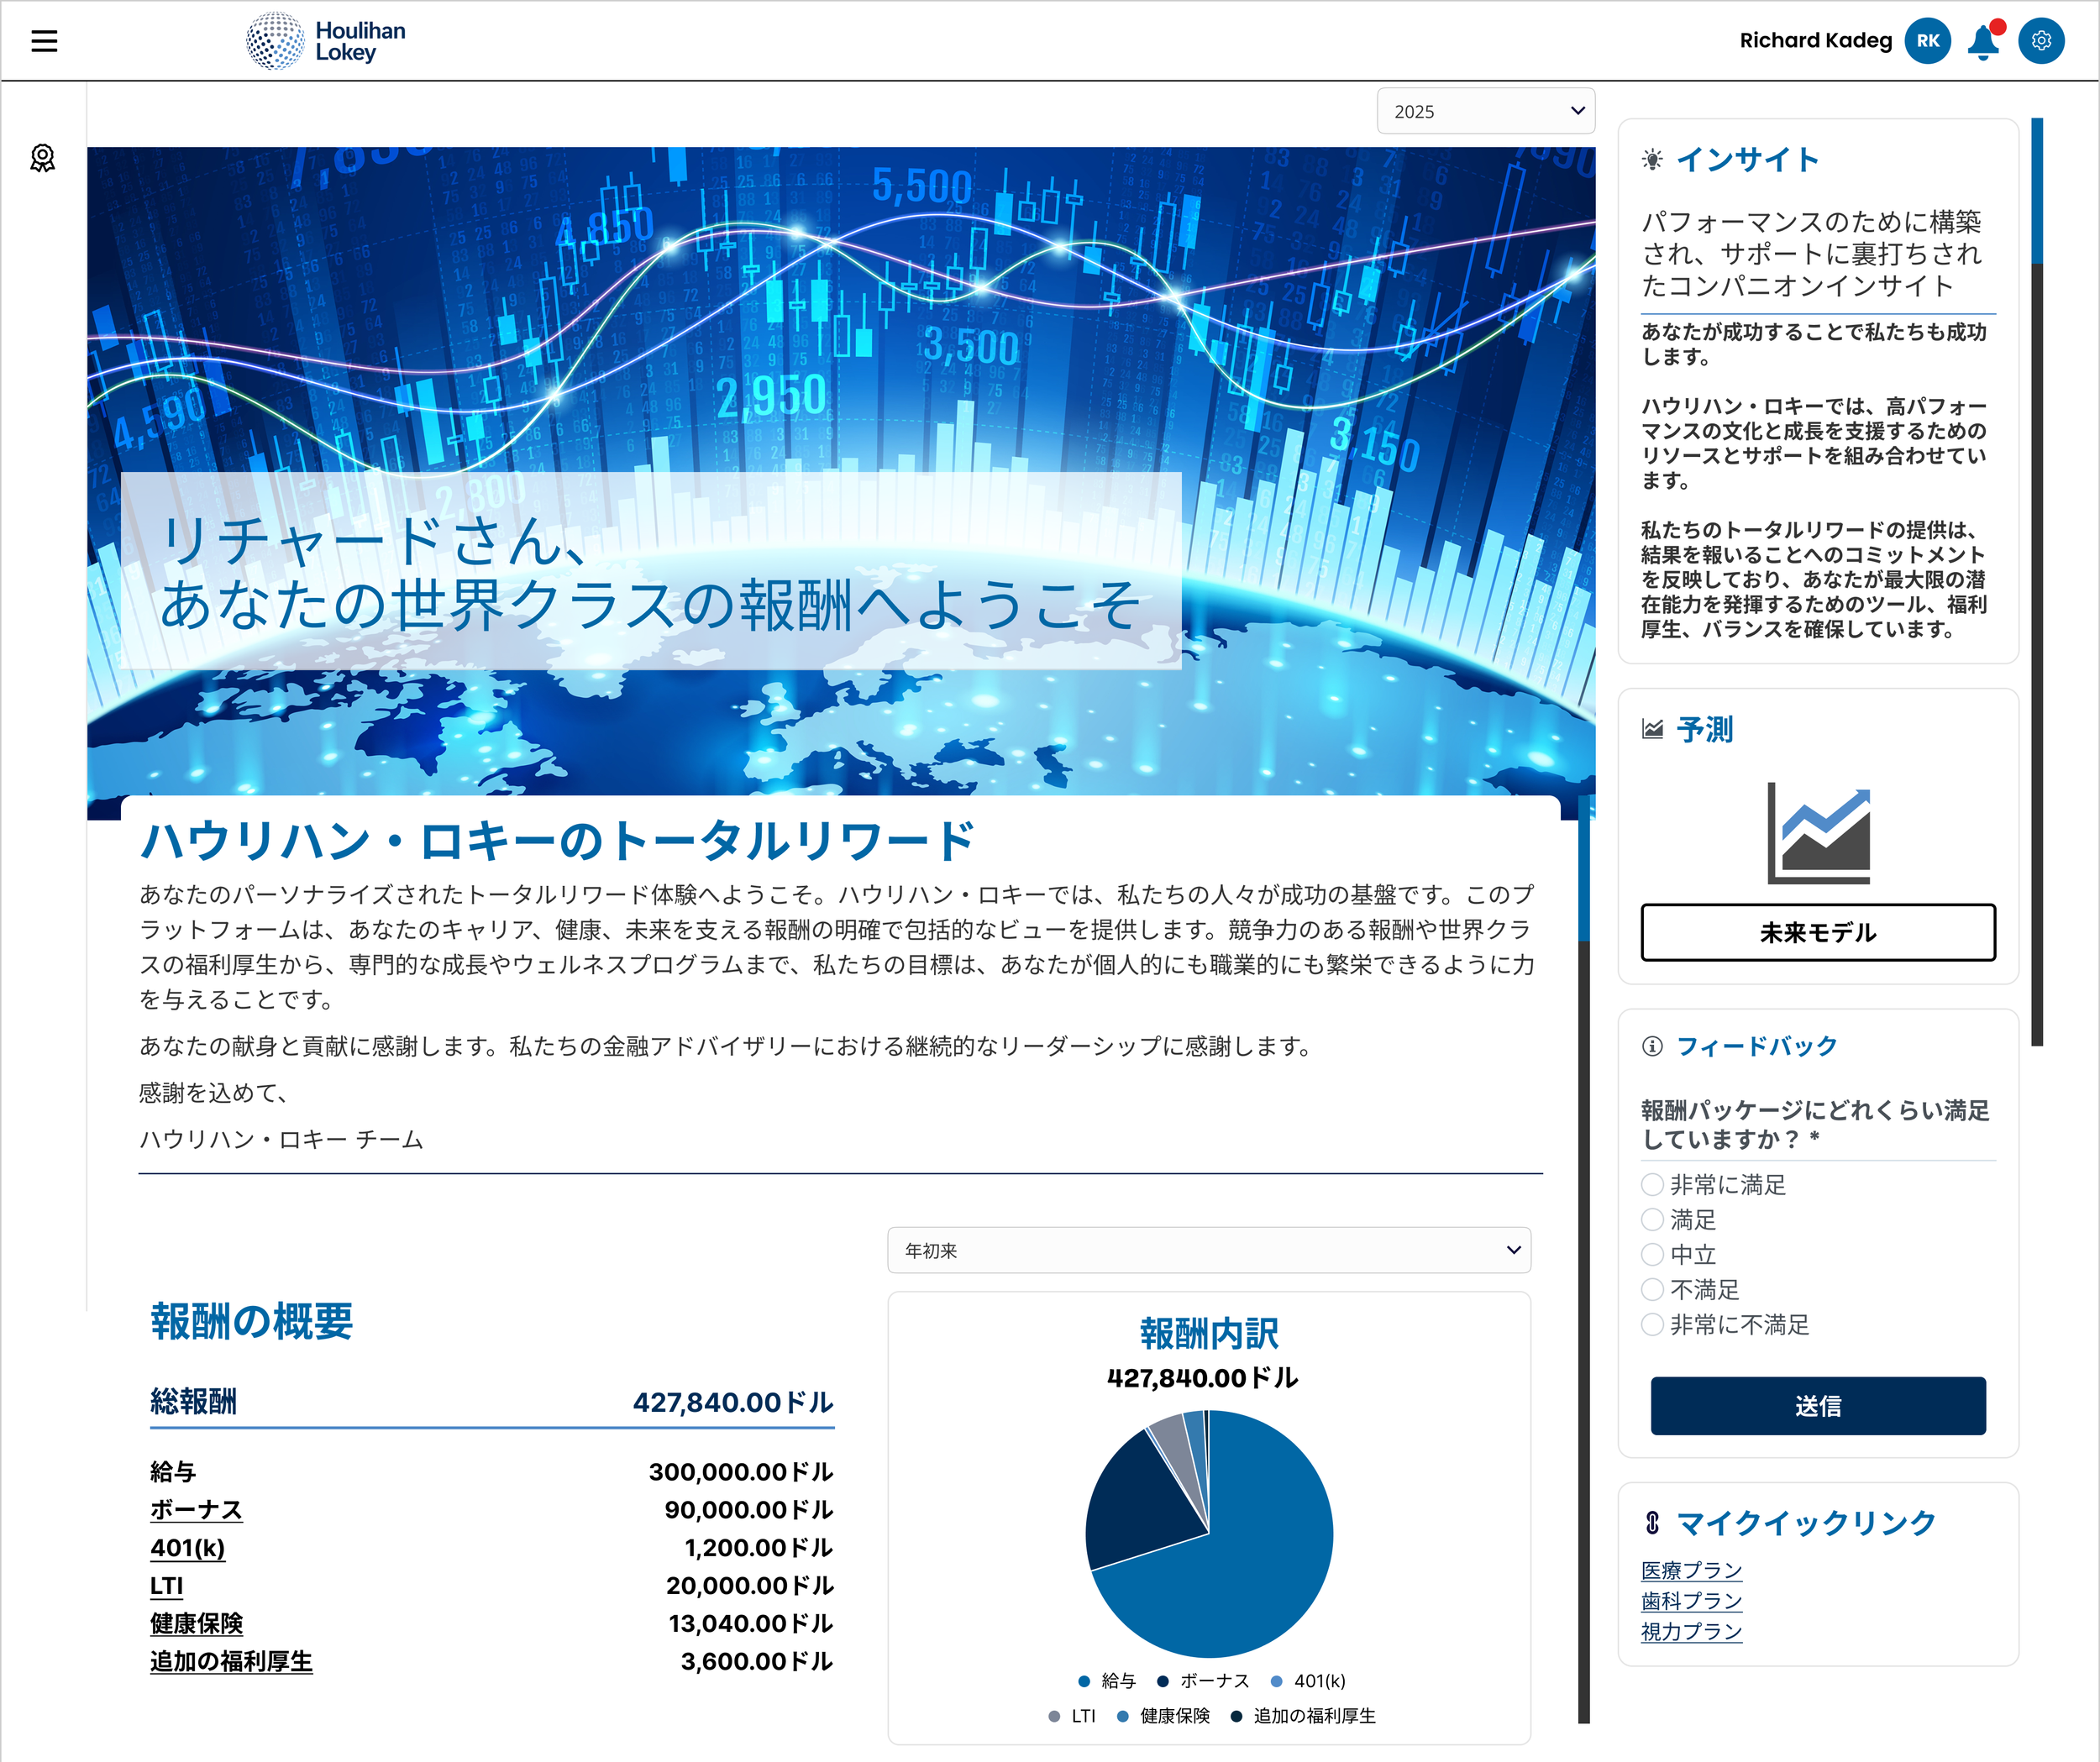Click the Houlihan Lokey logo

coord(326,41)
